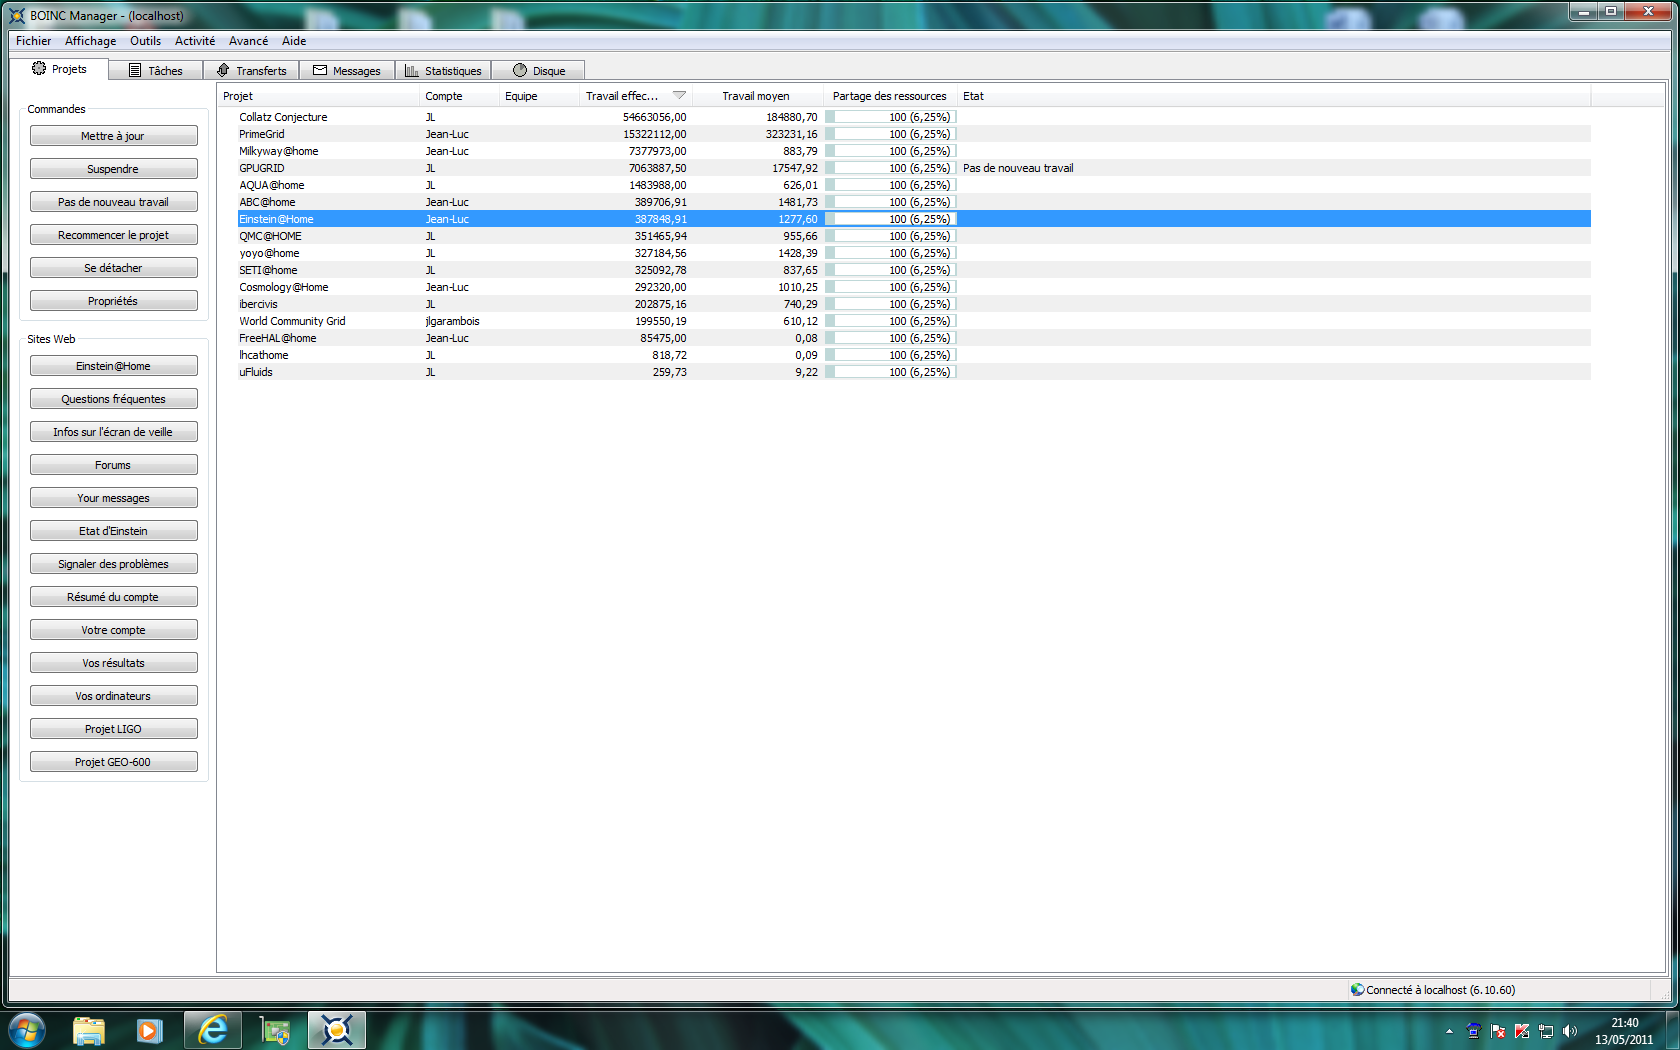Open Projet GEO-600 website

tap(113, 762)
